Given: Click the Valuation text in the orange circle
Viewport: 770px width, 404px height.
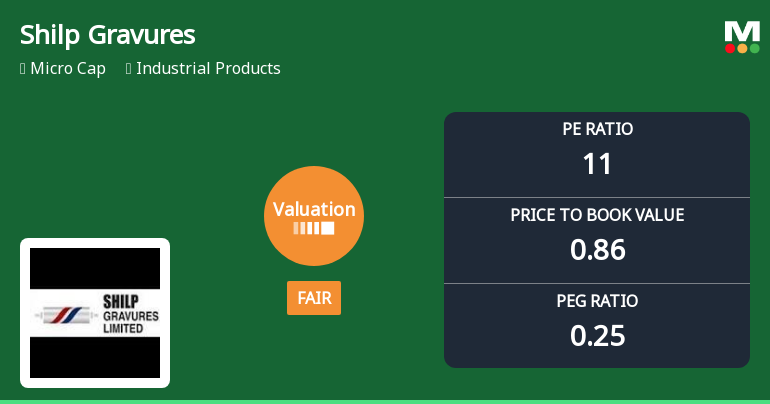Looking at the screenshot, I should pyautogui.click(x=314, y=209).
